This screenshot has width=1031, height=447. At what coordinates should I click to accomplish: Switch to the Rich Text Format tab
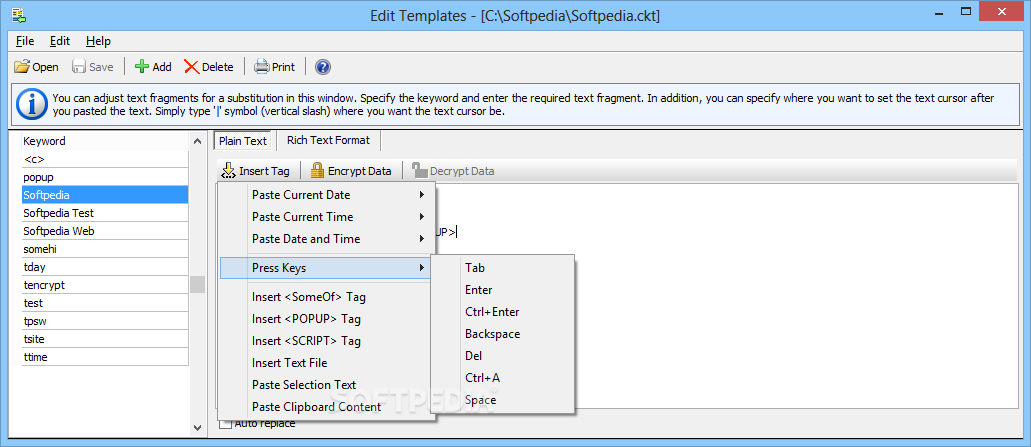point(328,140)
